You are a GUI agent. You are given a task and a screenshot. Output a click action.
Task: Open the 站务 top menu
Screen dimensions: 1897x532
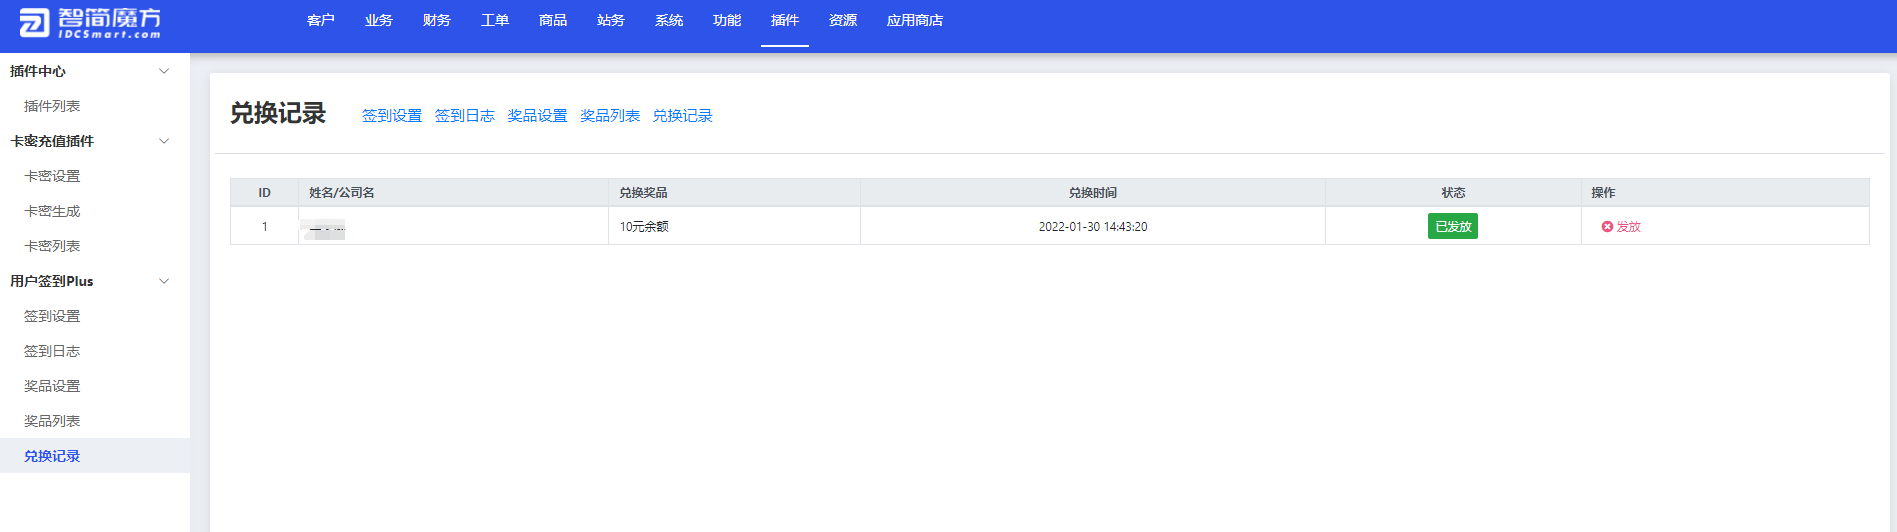(x=610, y=20)
